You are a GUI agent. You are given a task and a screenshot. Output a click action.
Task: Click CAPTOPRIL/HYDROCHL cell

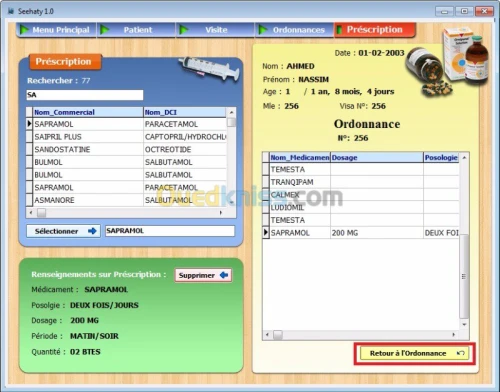[x=185, y=137]
